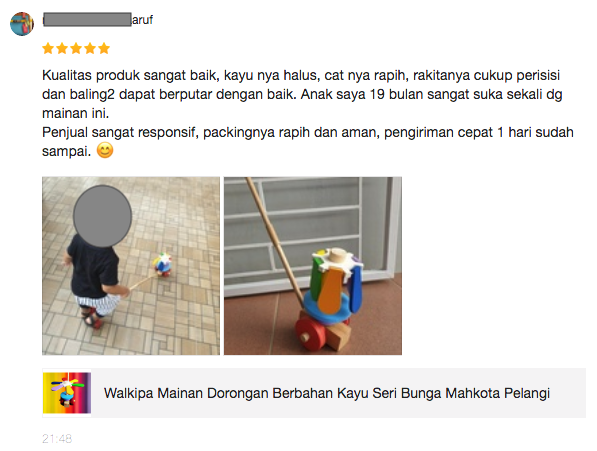Click the Walkipa product thumbnail image
This screenshot has height=451, width=597.
point(67,393)
